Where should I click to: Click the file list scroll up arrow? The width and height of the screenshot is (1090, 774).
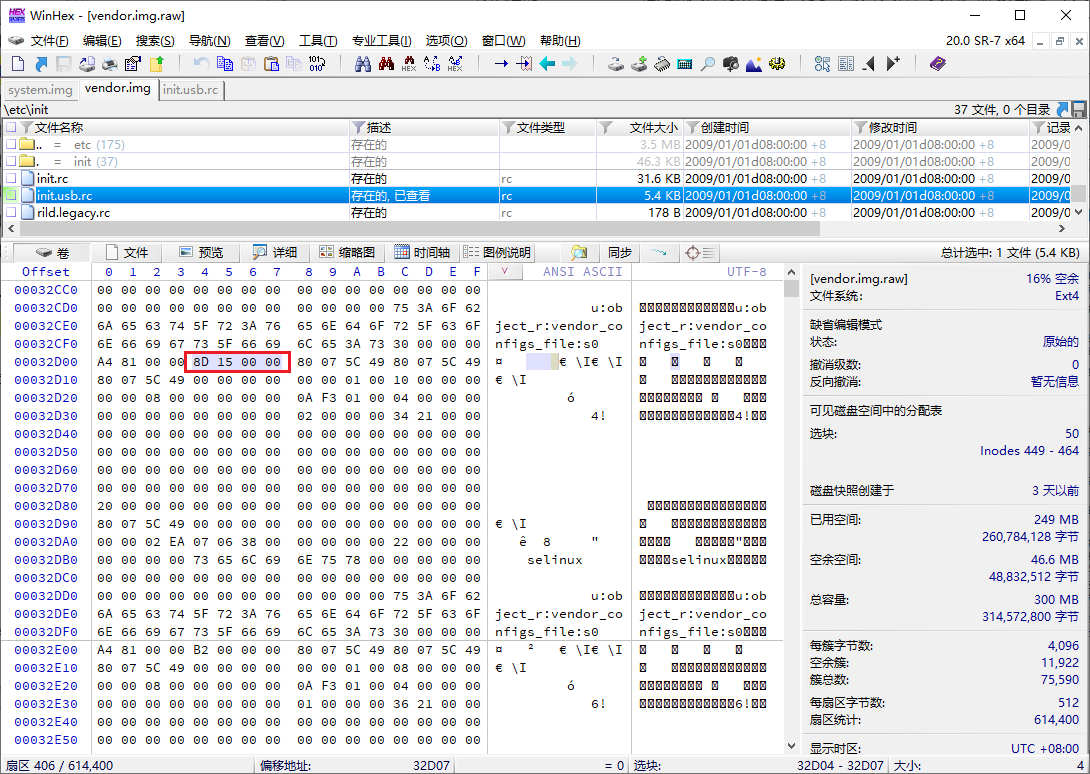pyautogui.click(x=1078, y=128)
